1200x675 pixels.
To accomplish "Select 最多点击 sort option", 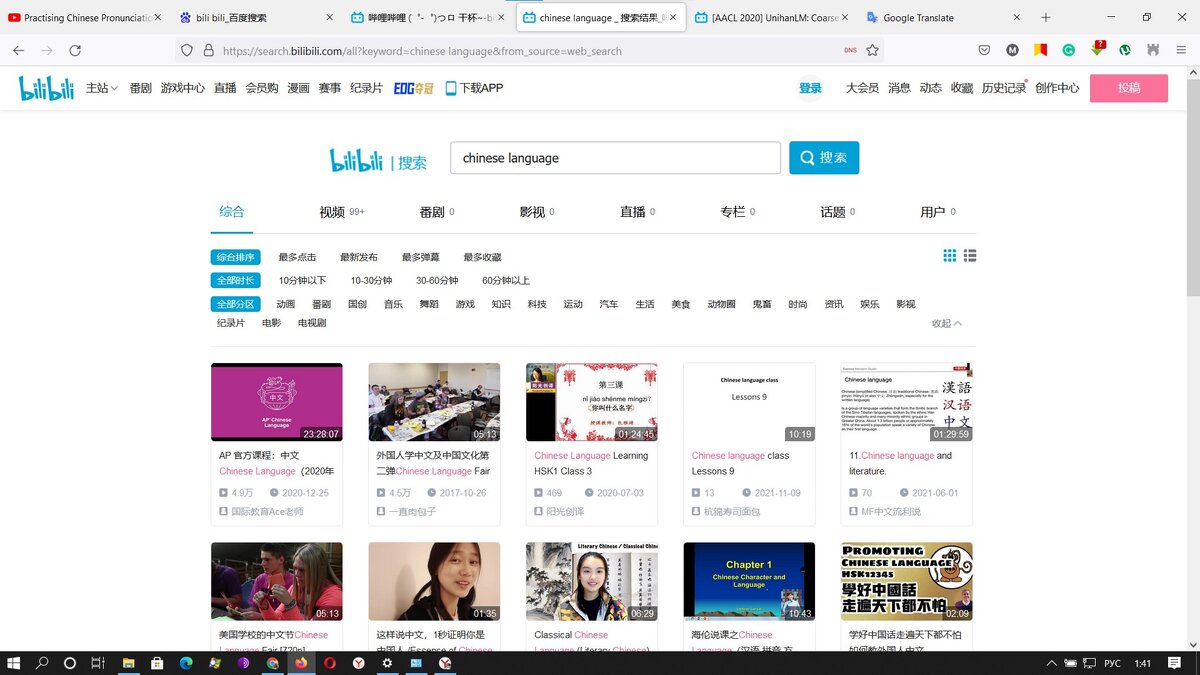I will (297, 257).
